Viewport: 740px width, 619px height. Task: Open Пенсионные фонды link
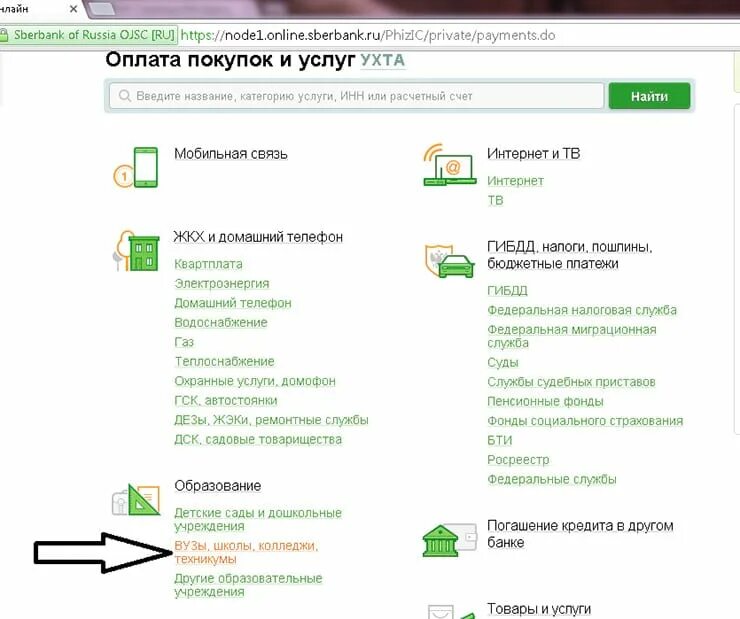[545, 402]
